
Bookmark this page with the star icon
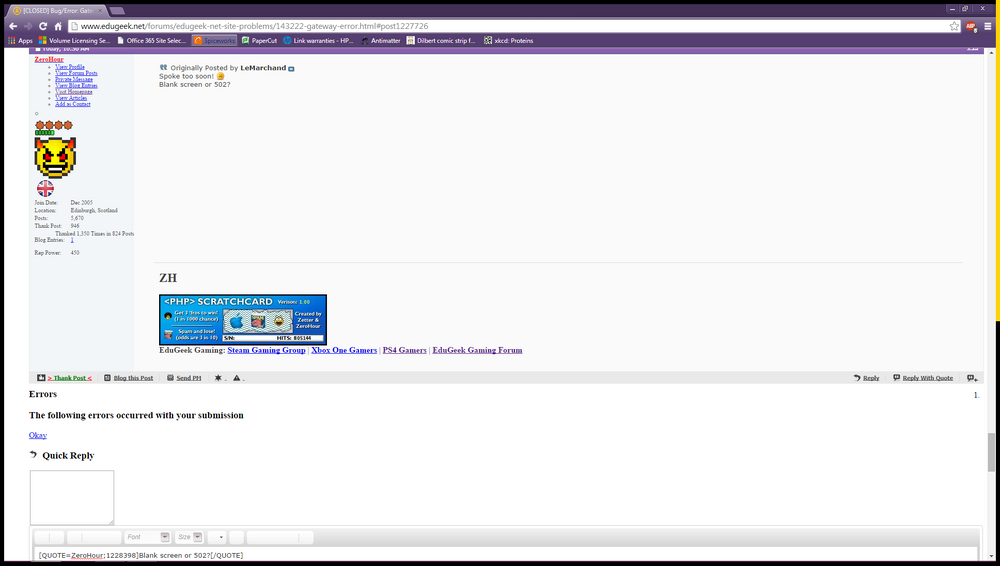[954, 26]
